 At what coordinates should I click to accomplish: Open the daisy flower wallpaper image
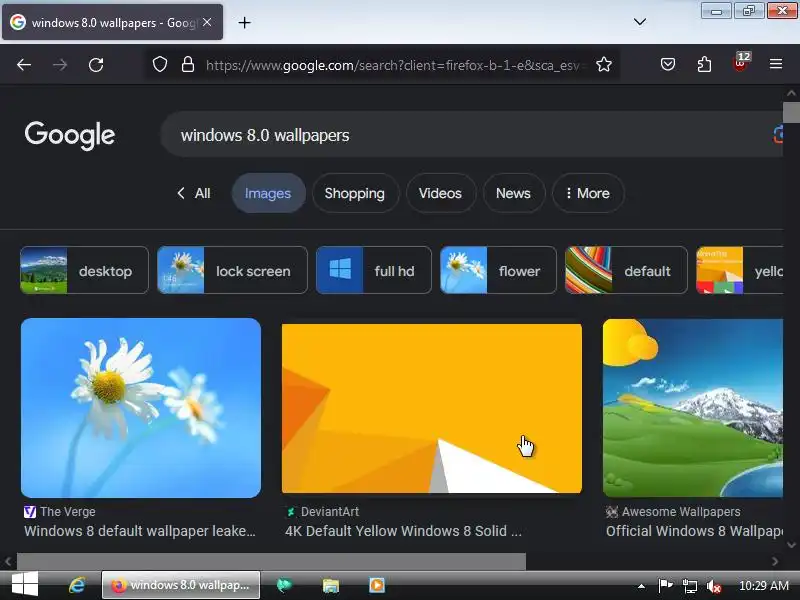coord(141,408)
